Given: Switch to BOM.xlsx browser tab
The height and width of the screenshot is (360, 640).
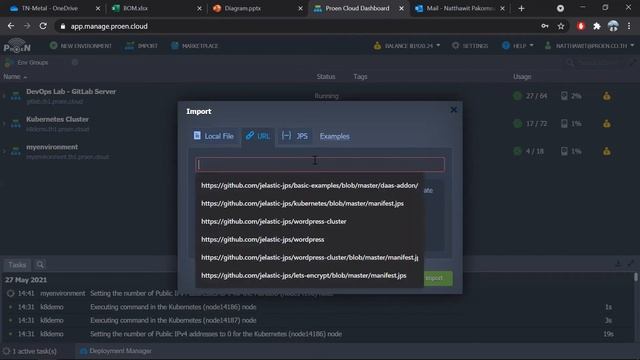Looking at the screenshot, I should coord(156,8).
